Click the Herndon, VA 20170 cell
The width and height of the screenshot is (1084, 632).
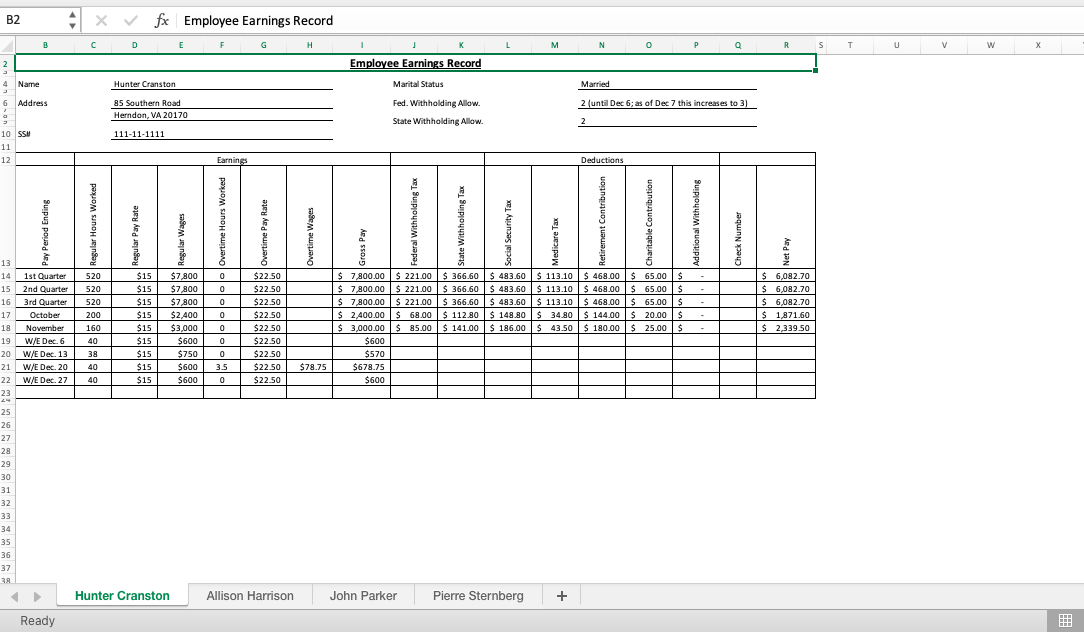(x=222, y=115)
